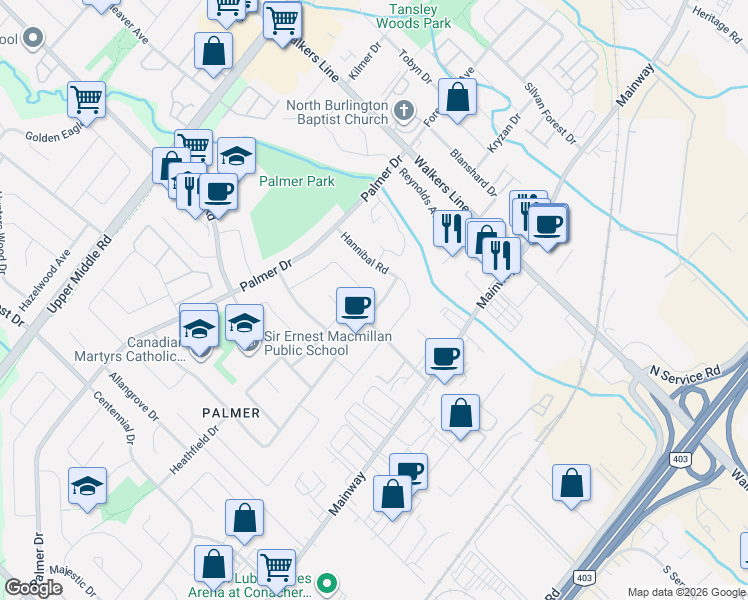Click the Canadian Martyrs Catholic label
Viewport: 748px width, 600px height.
pyautogui.click(x=130, y=349)
